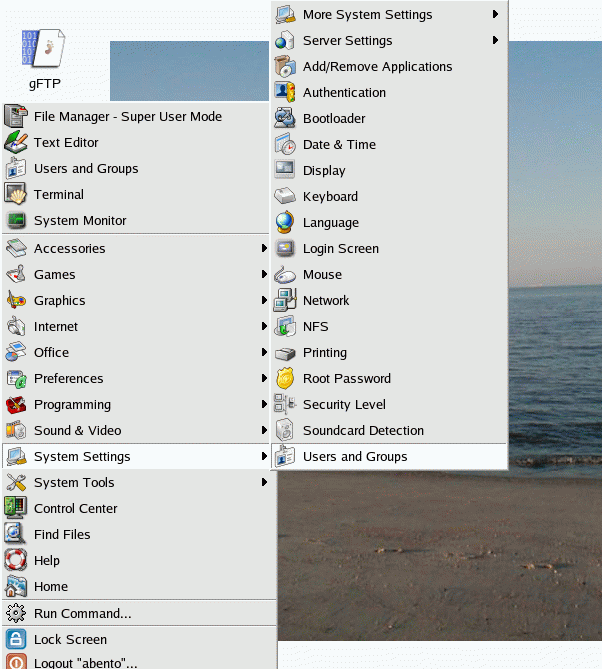
Task: Open the Games menu entry
Action: [136, 274]
